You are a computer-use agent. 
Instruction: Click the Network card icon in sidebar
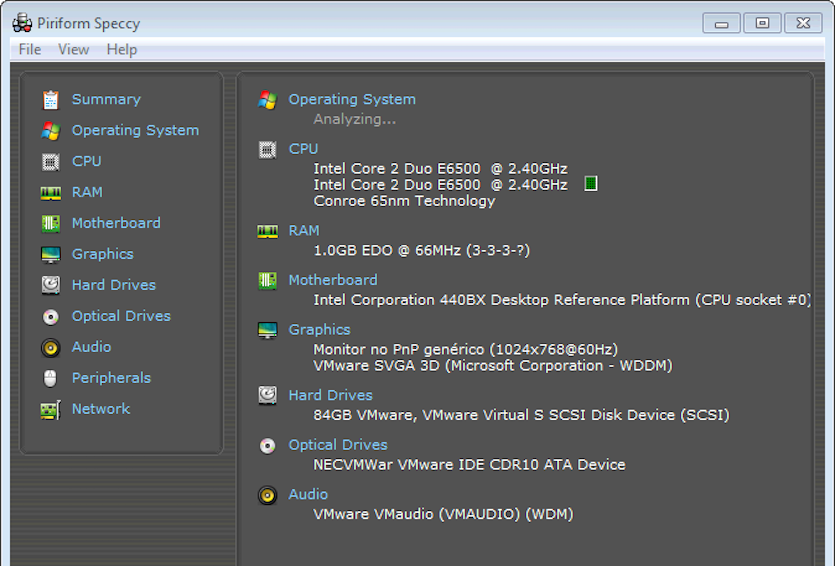tap(51, 409)
